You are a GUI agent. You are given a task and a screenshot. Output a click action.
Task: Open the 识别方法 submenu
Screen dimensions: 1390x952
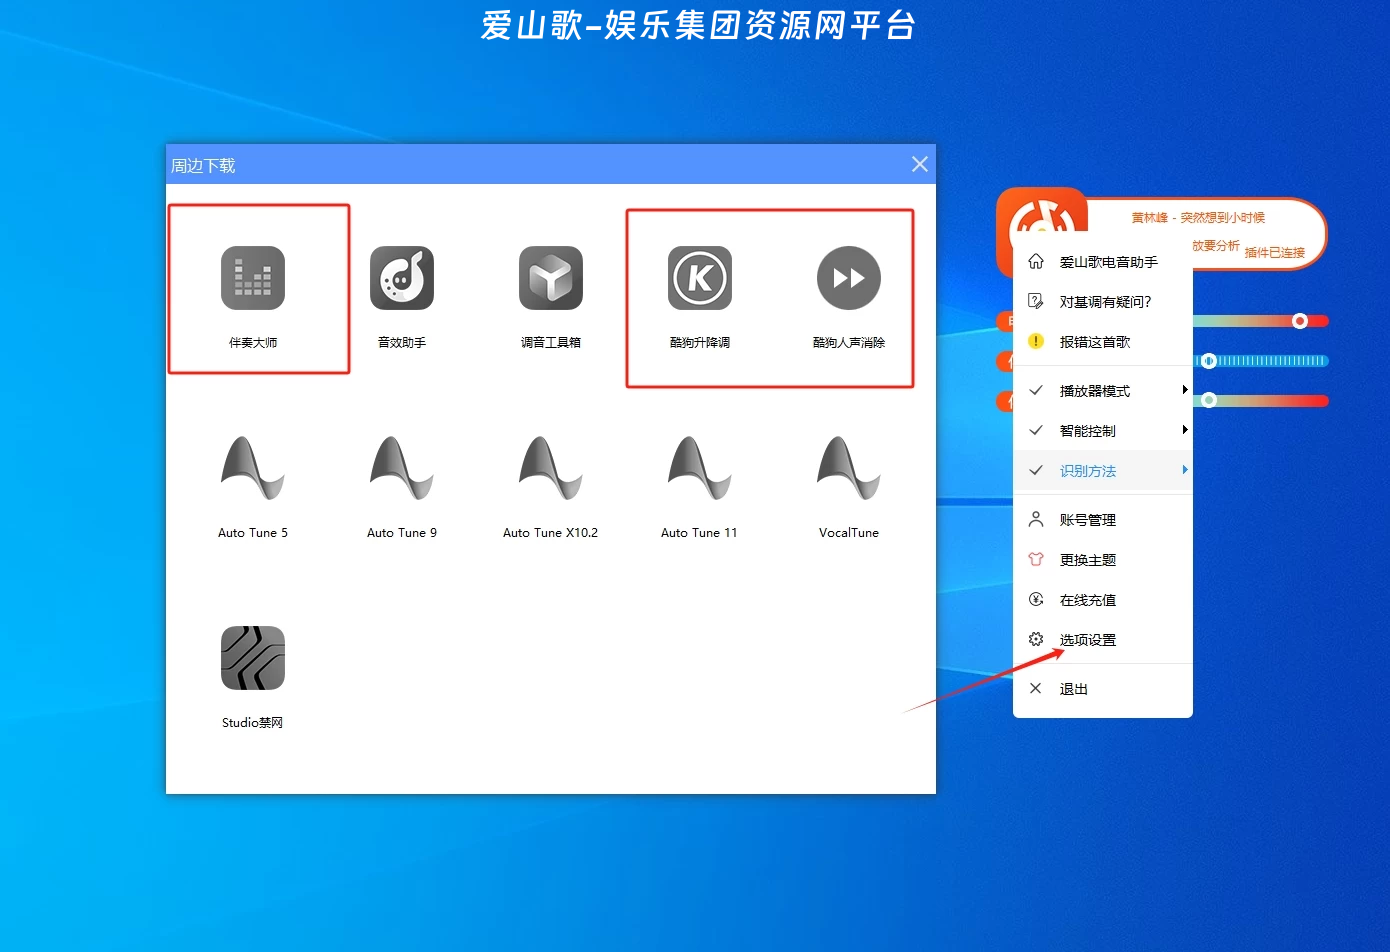1184,469
